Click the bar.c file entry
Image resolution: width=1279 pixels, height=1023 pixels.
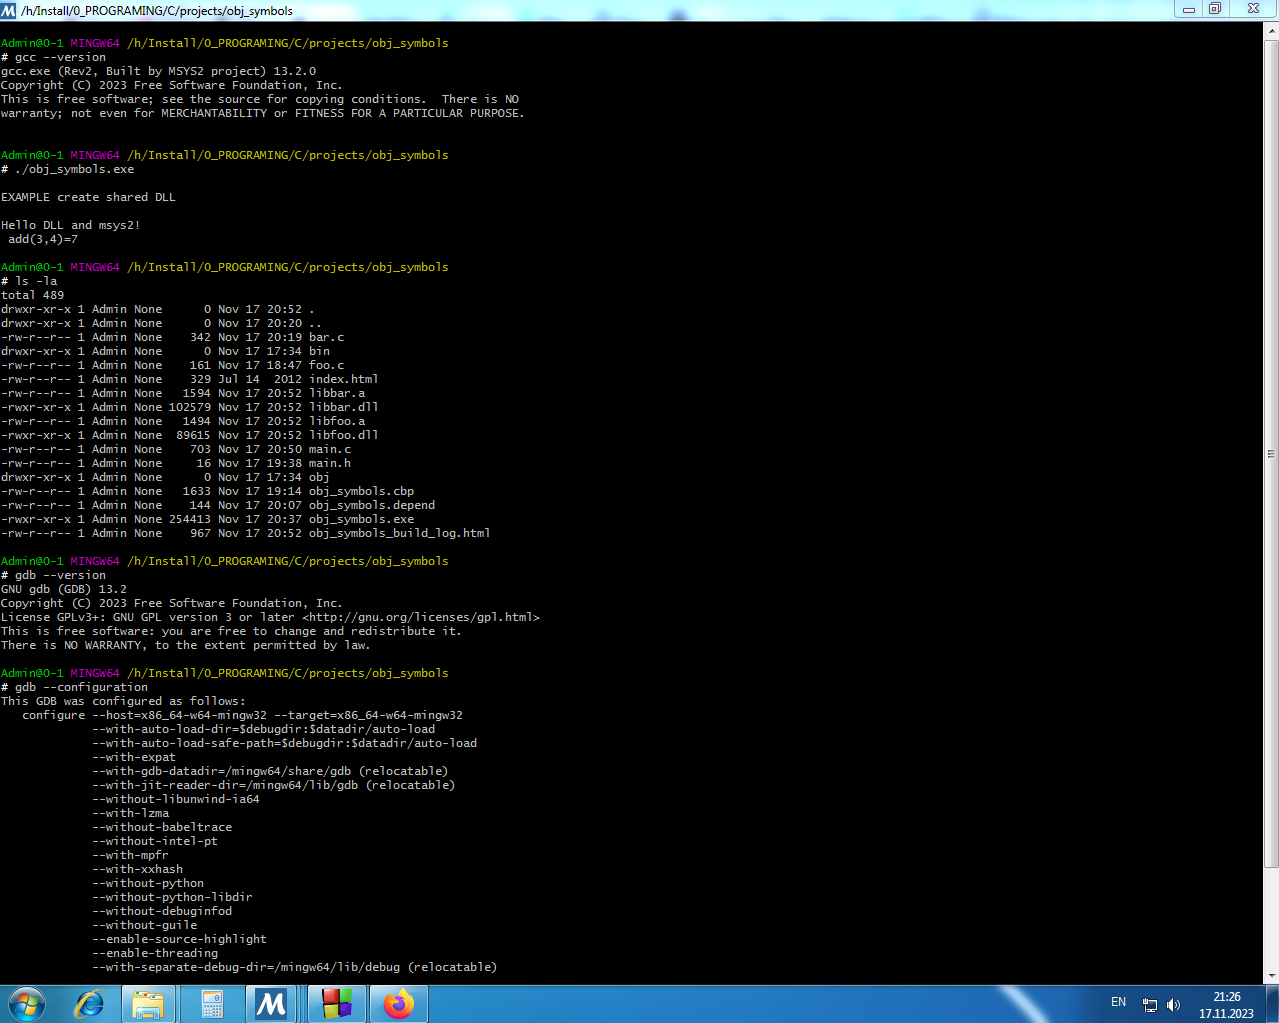[172, 337]
